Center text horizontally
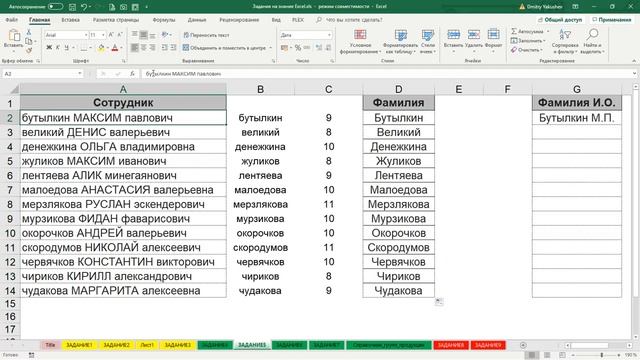Screen dimensions: 640x360 click(144, 48)
